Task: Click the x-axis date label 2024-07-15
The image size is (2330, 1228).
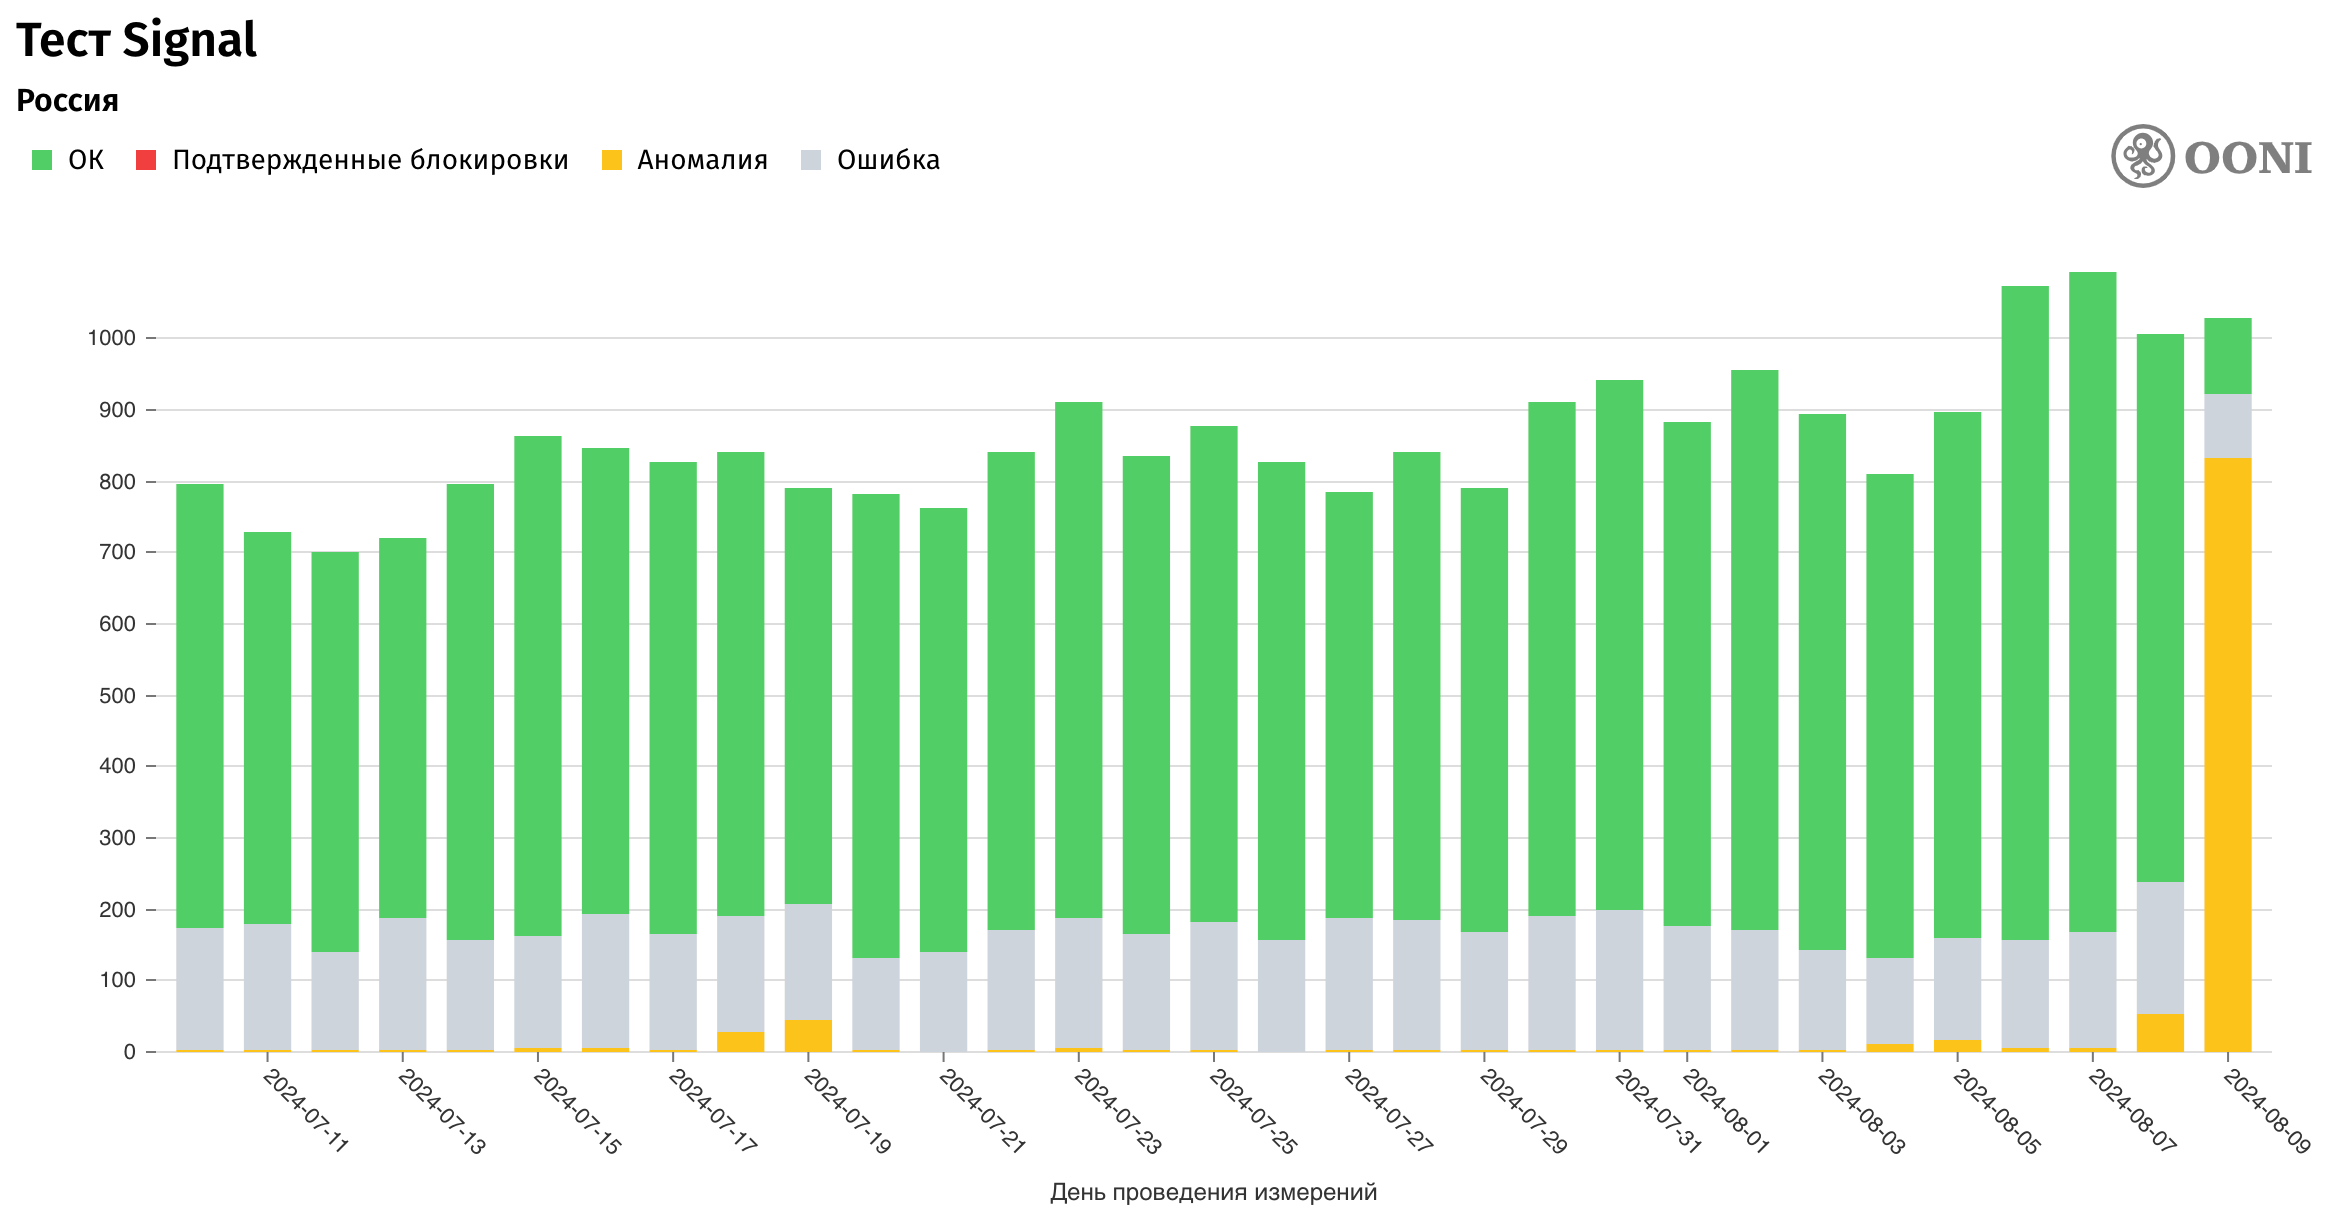Action: (576, 1111)
